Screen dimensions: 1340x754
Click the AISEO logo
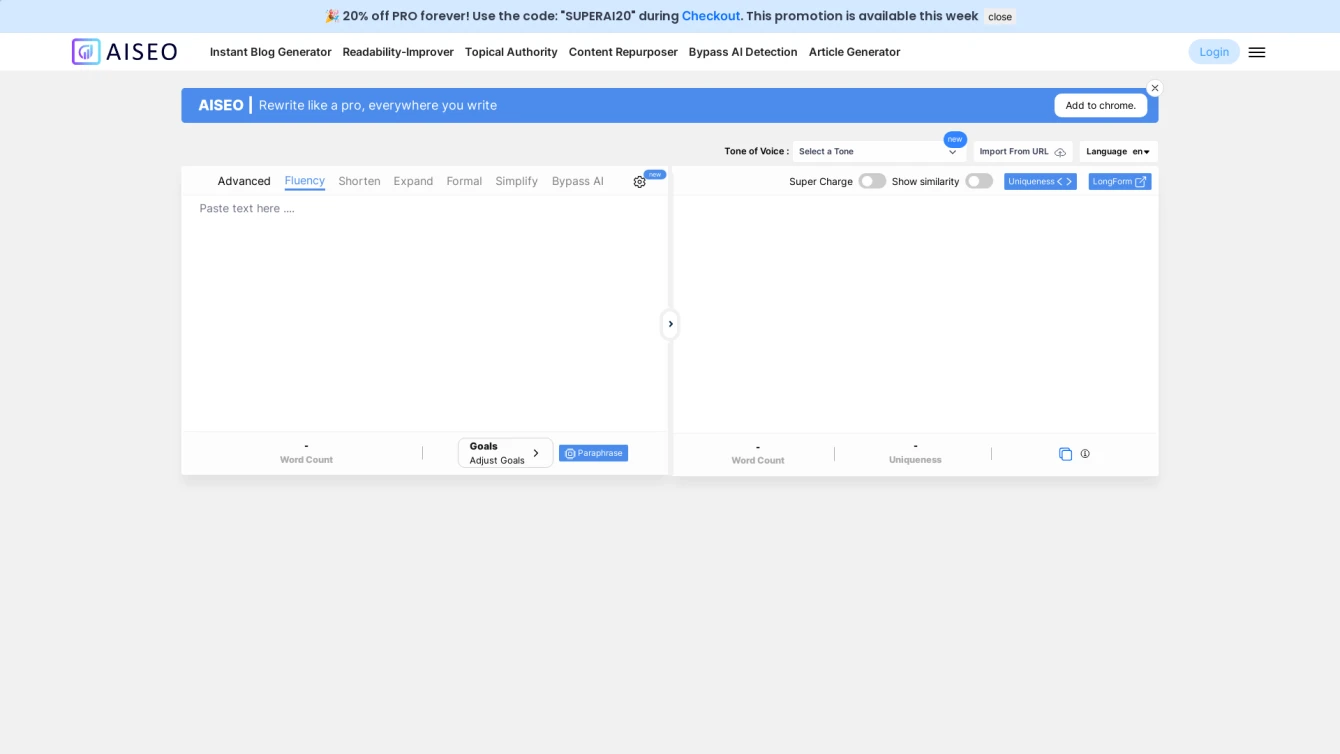pos(124,52)
